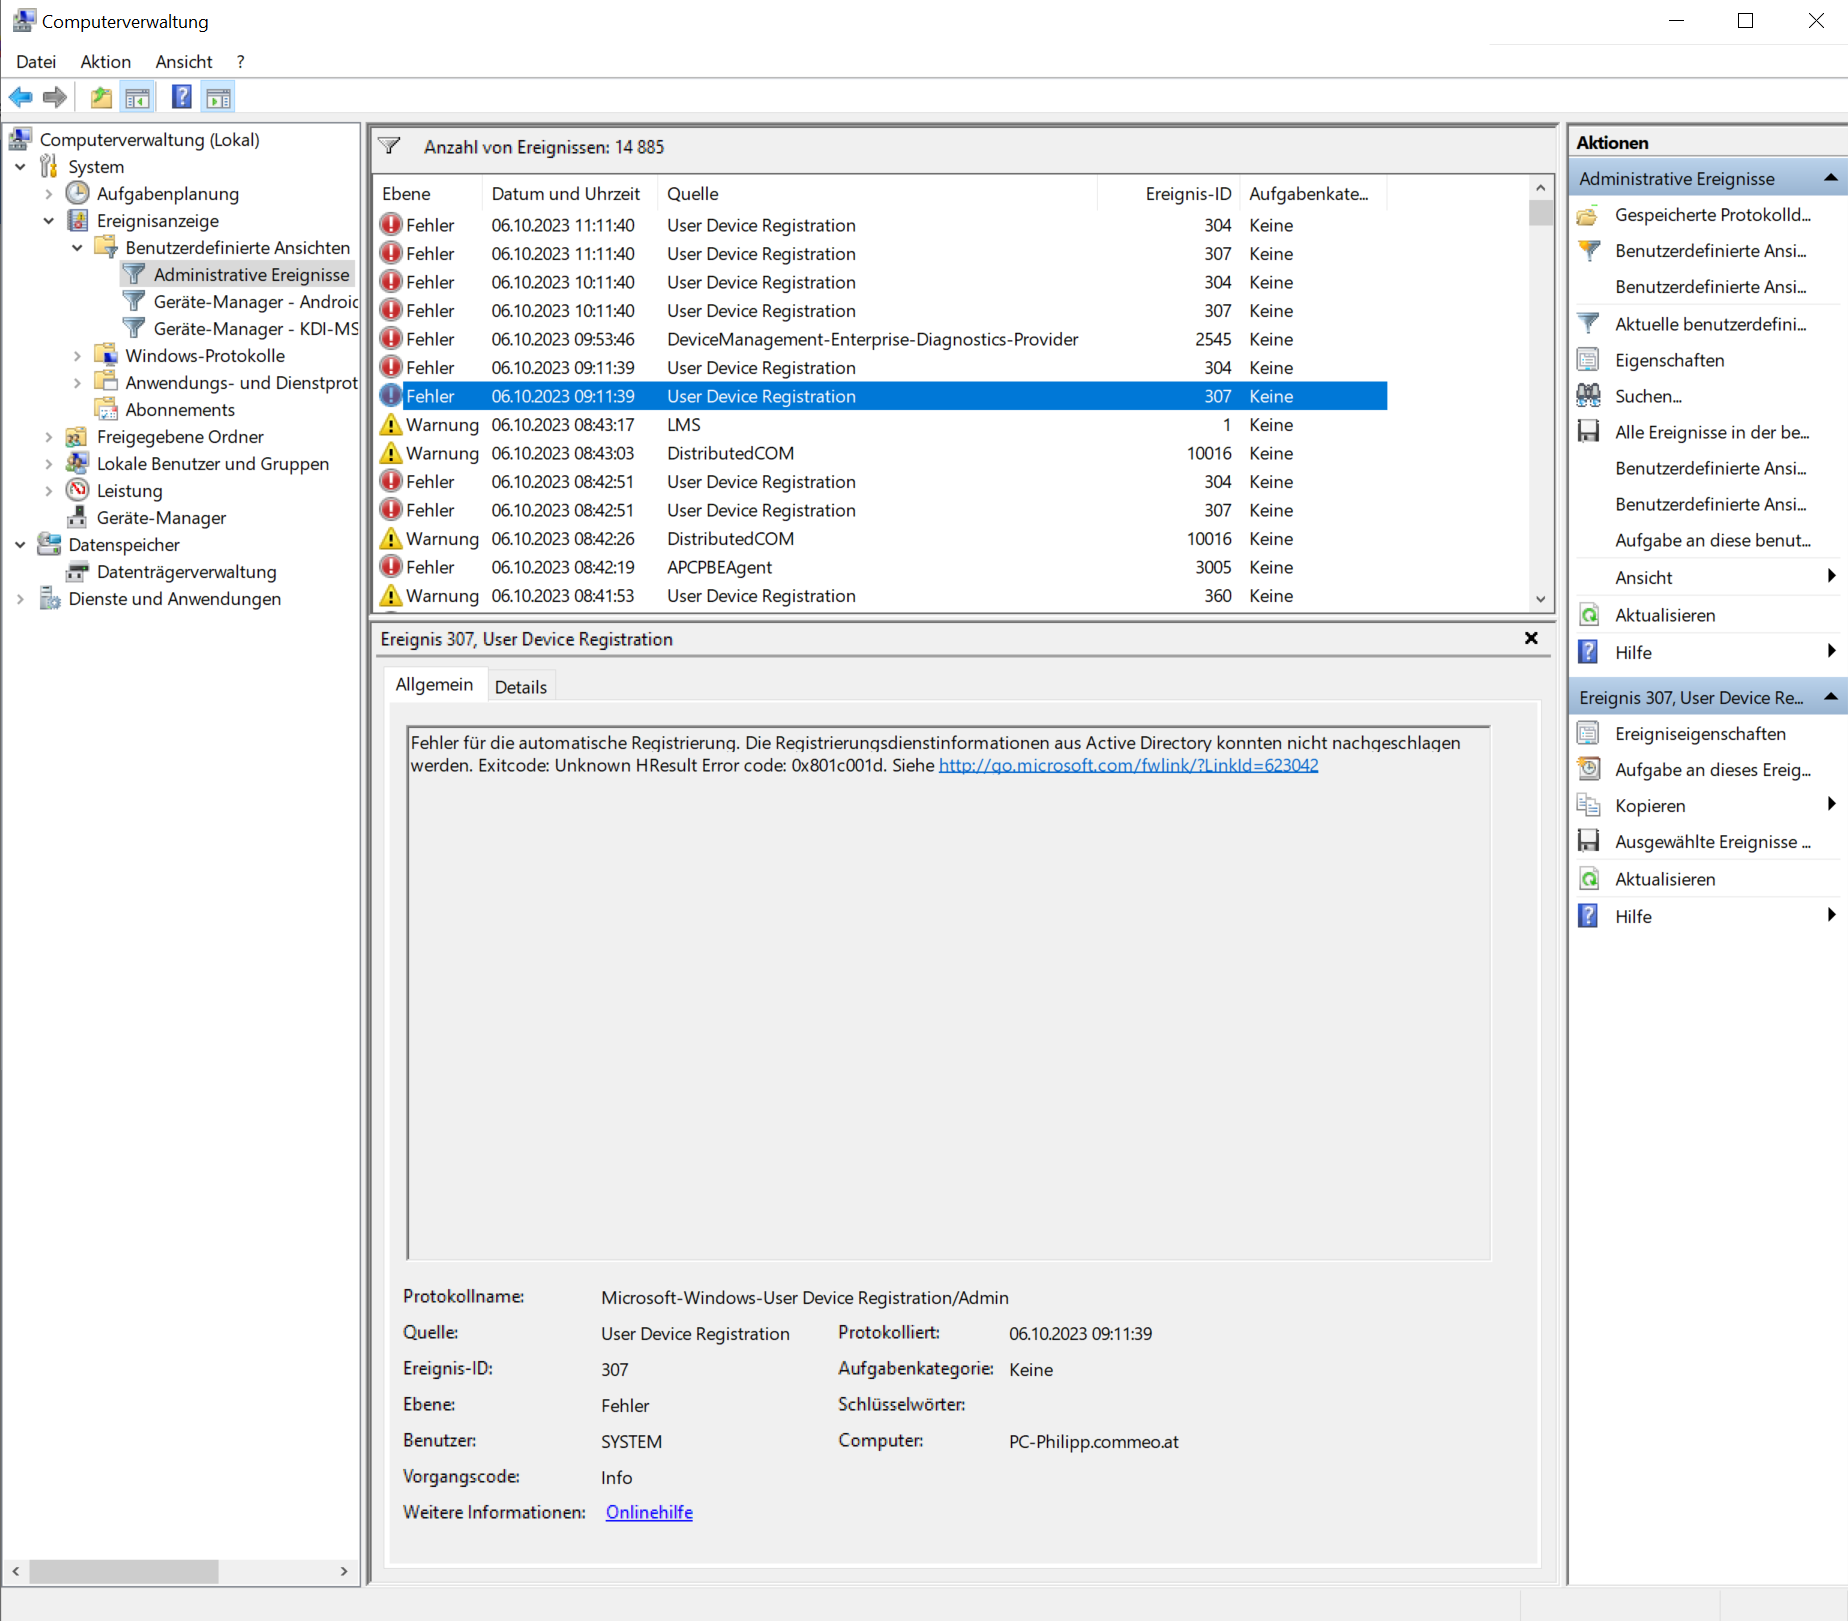Open the Ansicht menu in menu bar
The height and width of the screenshot is (1621, 1848).
[x=184, y=61]
